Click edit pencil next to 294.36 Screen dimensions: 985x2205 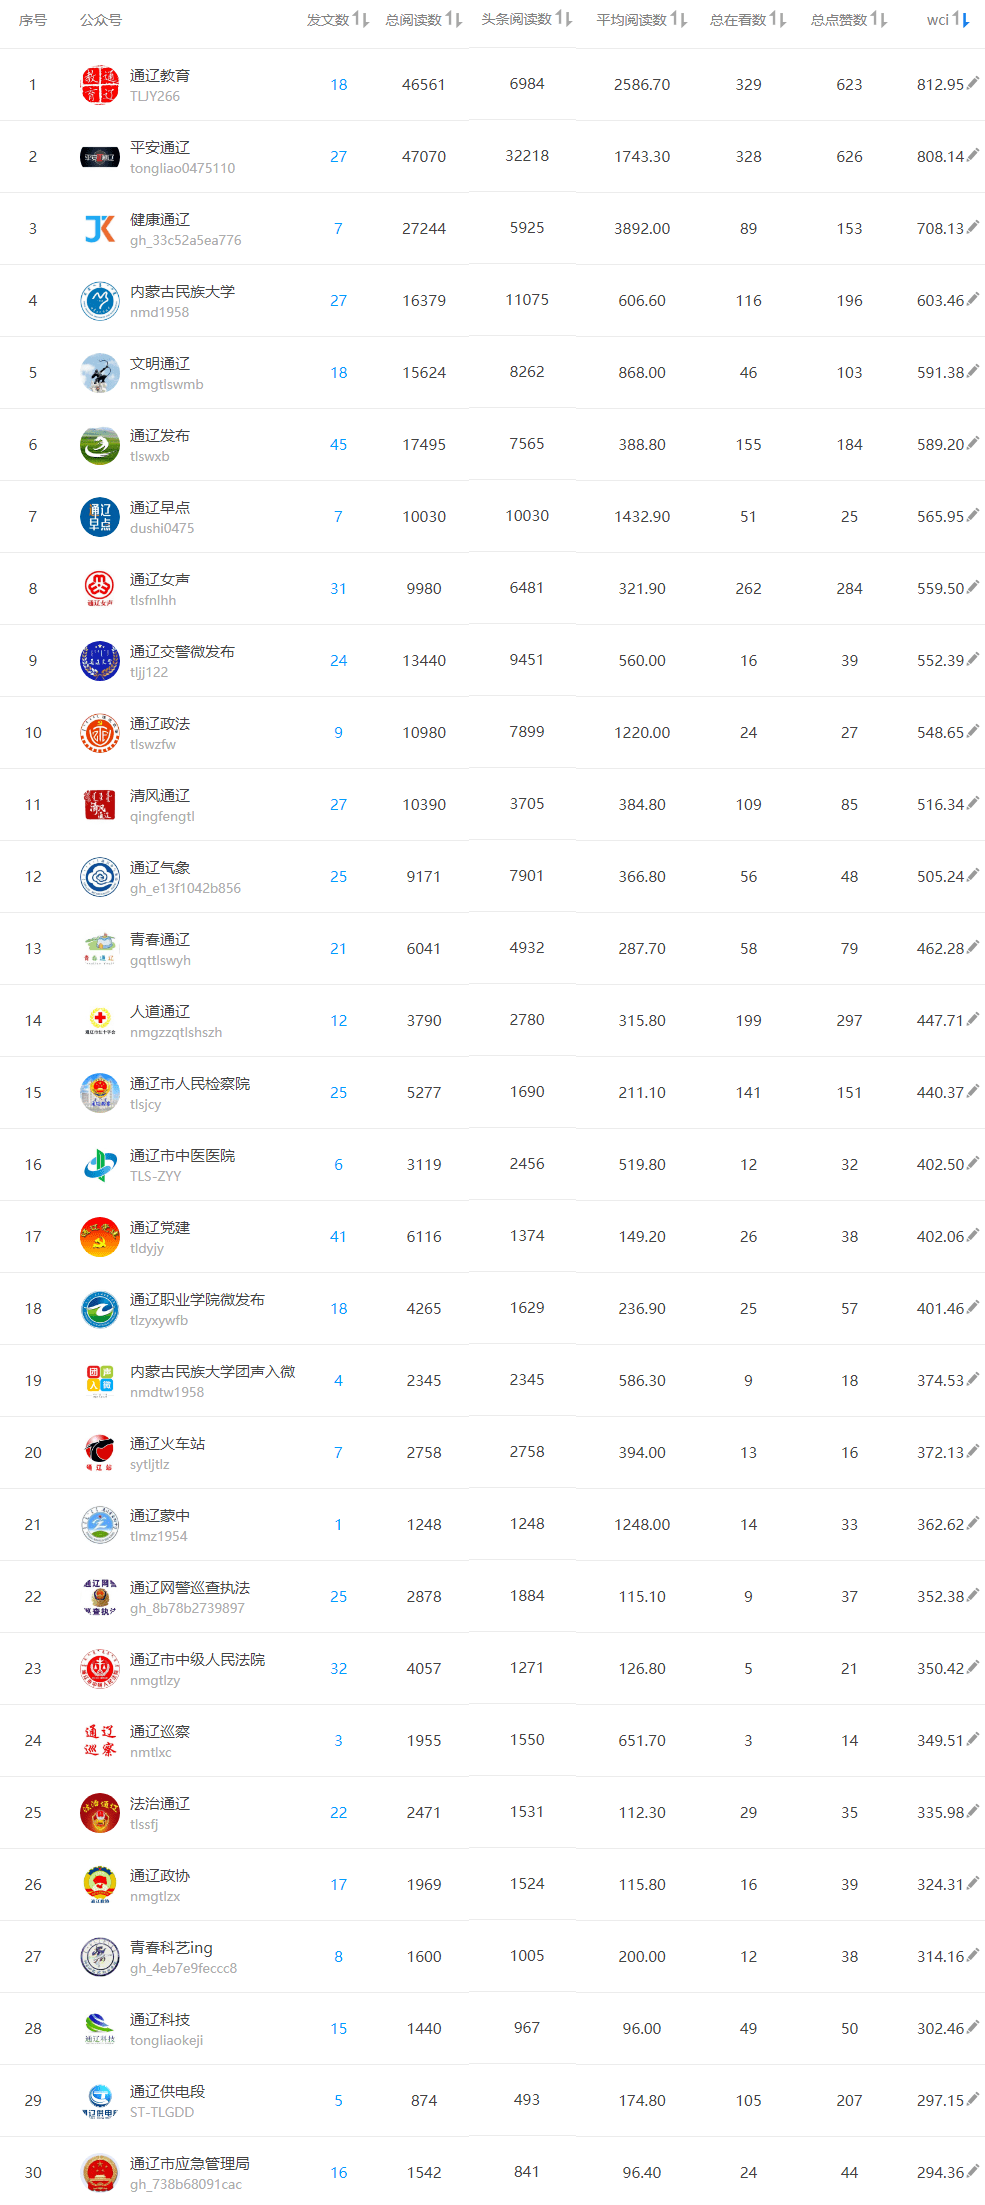(973, 2171)
